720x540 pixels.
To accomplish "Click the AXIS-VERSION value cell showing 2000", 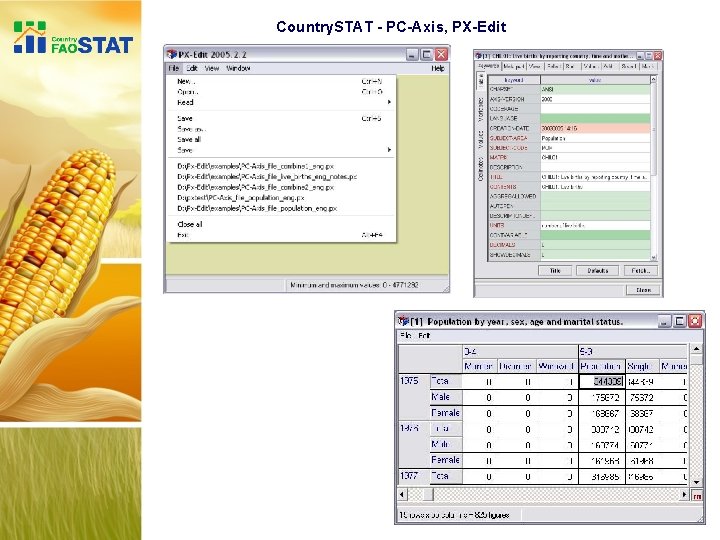I will [x=595, y=99].
